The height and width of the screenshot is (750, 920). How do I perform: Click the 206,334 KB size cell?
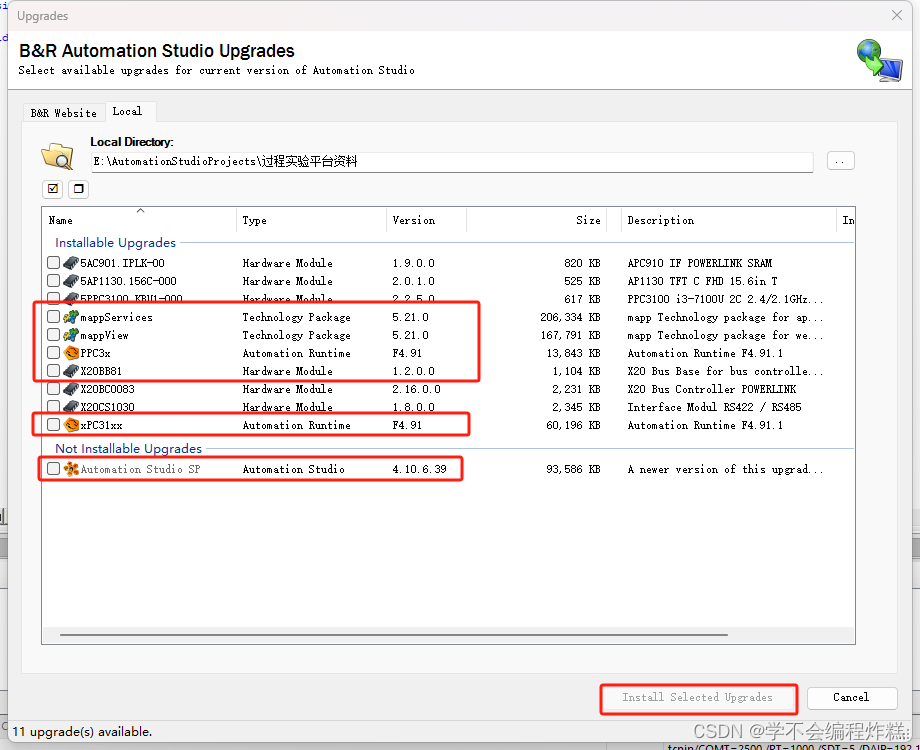pos(570,317)
